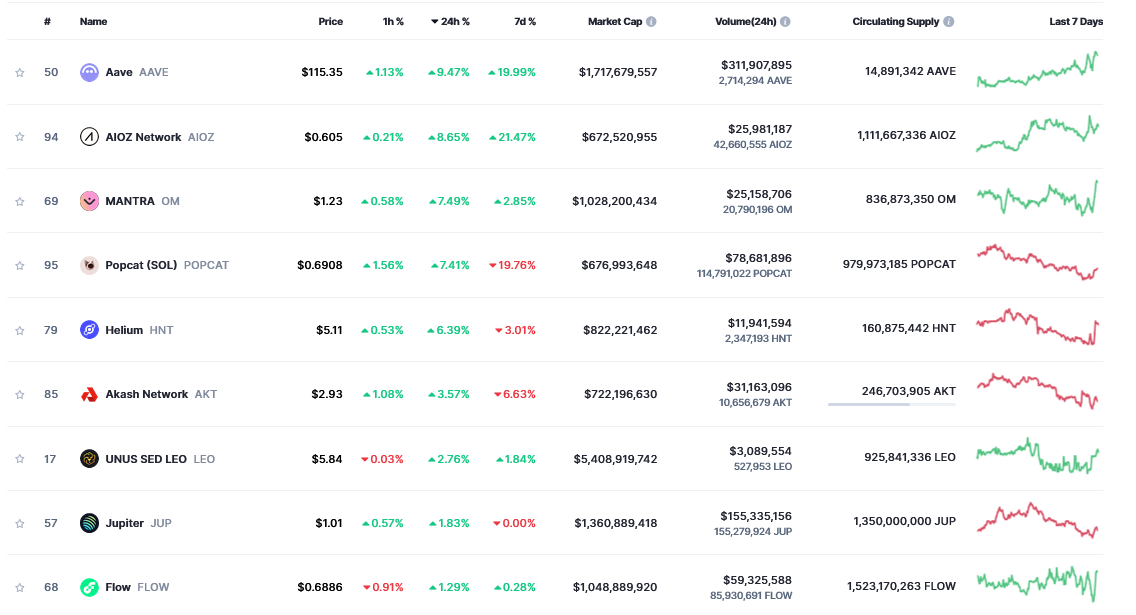Sort by 1h % column header
Viewport: 1136px width, 615px height.
393,22
